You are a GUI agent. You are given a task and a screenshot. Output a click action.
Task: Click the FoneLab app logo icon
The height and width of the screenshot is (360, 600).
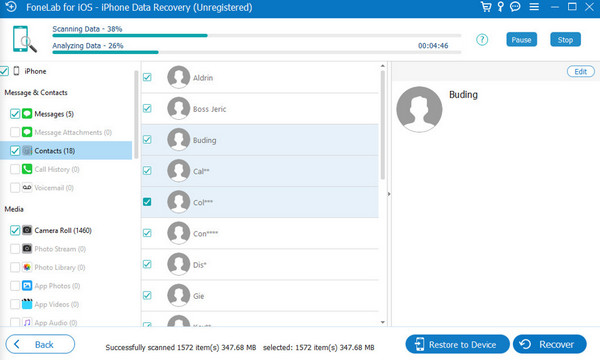[11, 7]
